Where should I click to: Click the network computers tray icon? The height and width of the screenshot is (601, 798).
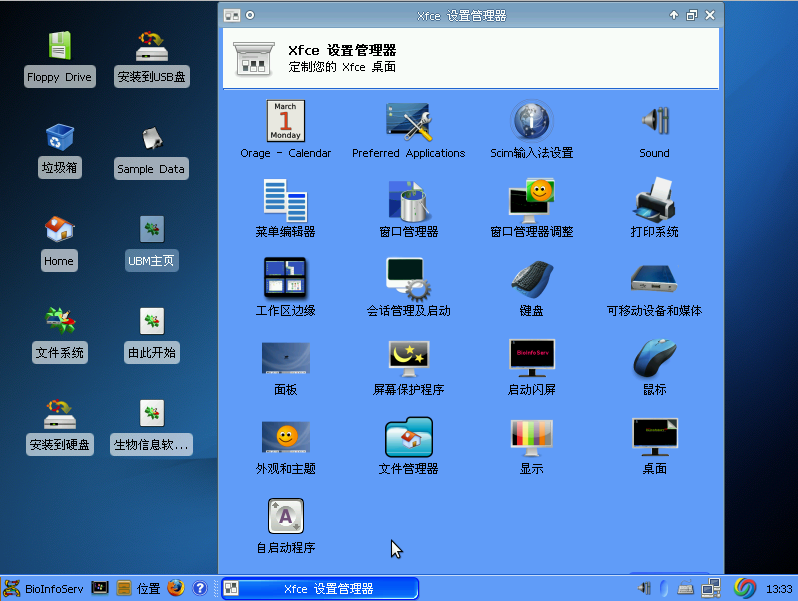(x=711, y=588)
